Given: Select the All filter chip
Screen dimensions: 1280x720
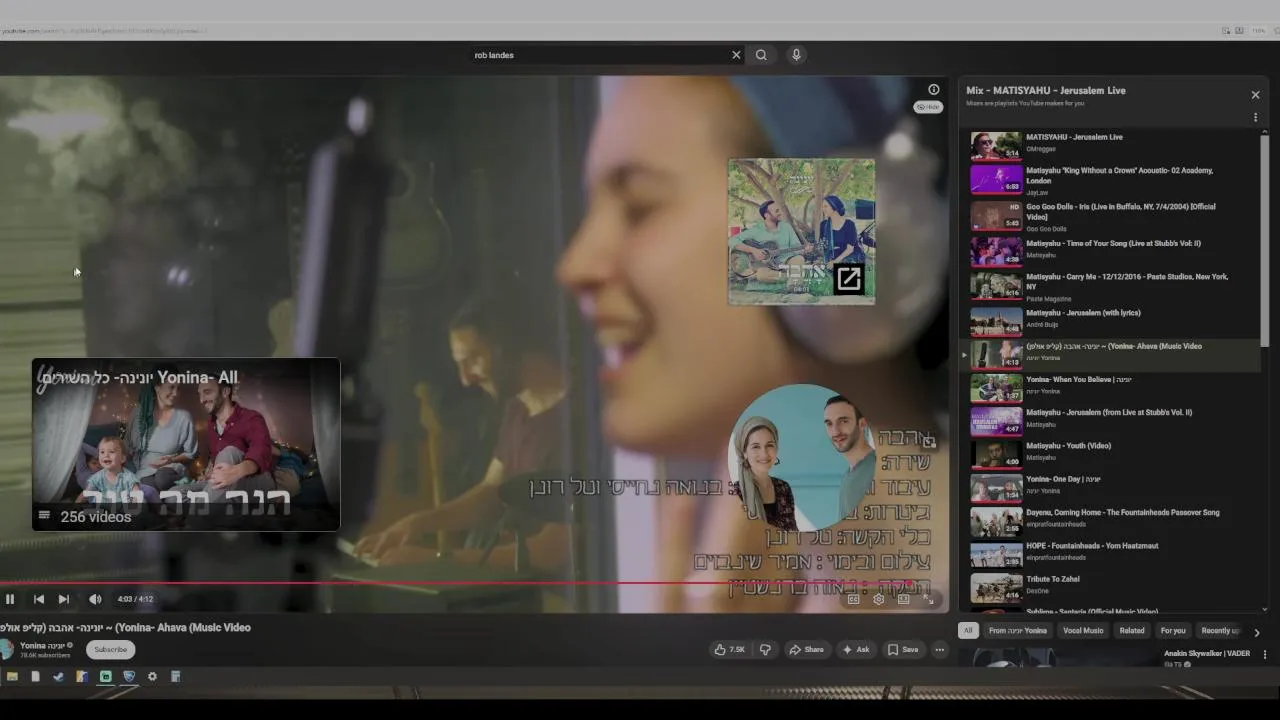Looking at the screenshot, I should [968, 631].
